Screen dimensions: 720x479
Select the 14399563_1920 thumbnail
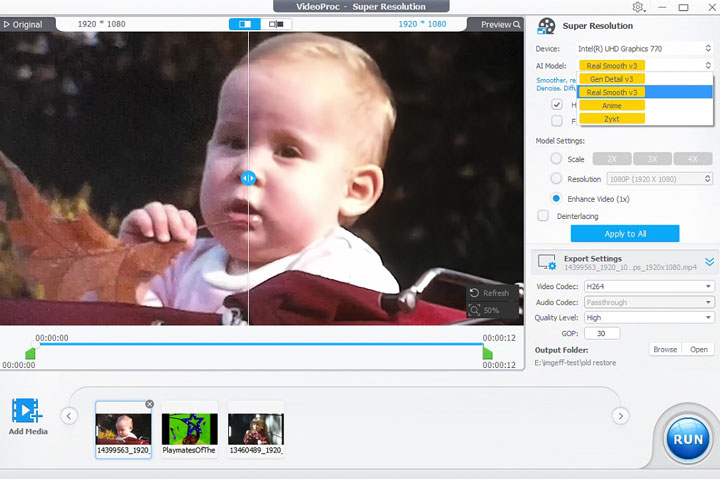coord(124,429)
